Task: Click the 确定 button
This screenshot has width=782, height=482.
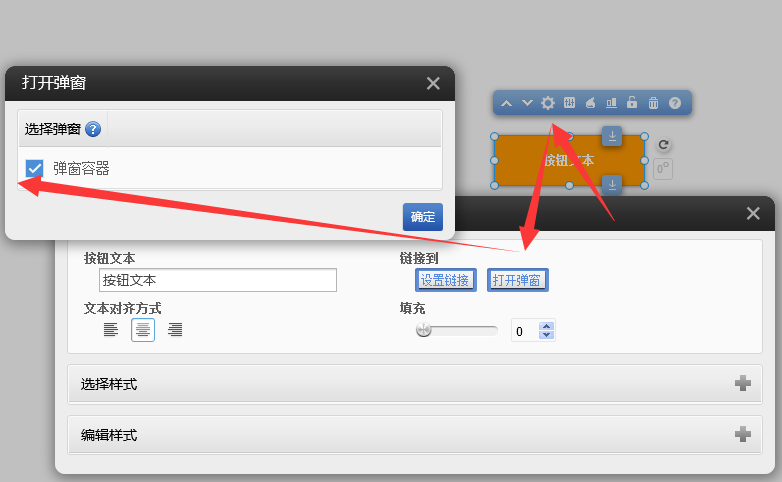Action: (x=422, y=217)
